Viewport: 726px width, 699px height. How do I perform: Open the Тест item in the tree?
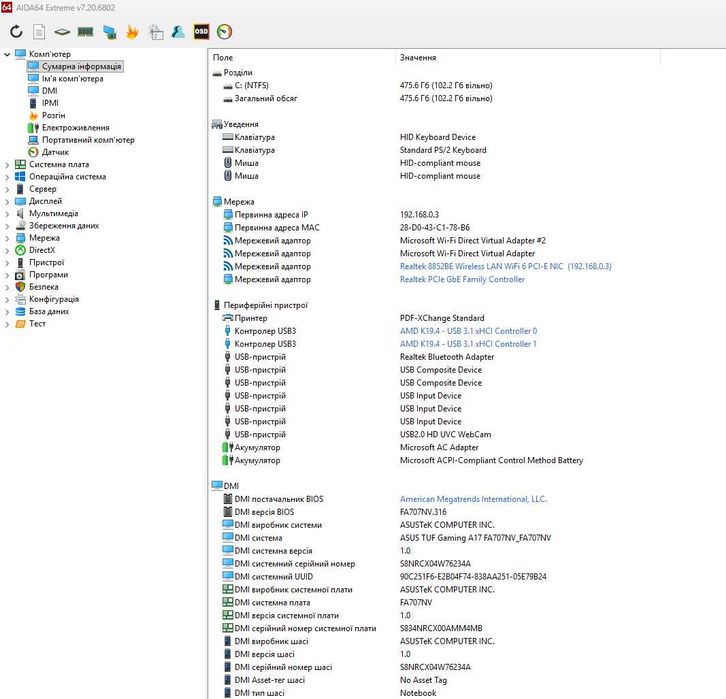(x=37, y=324)
